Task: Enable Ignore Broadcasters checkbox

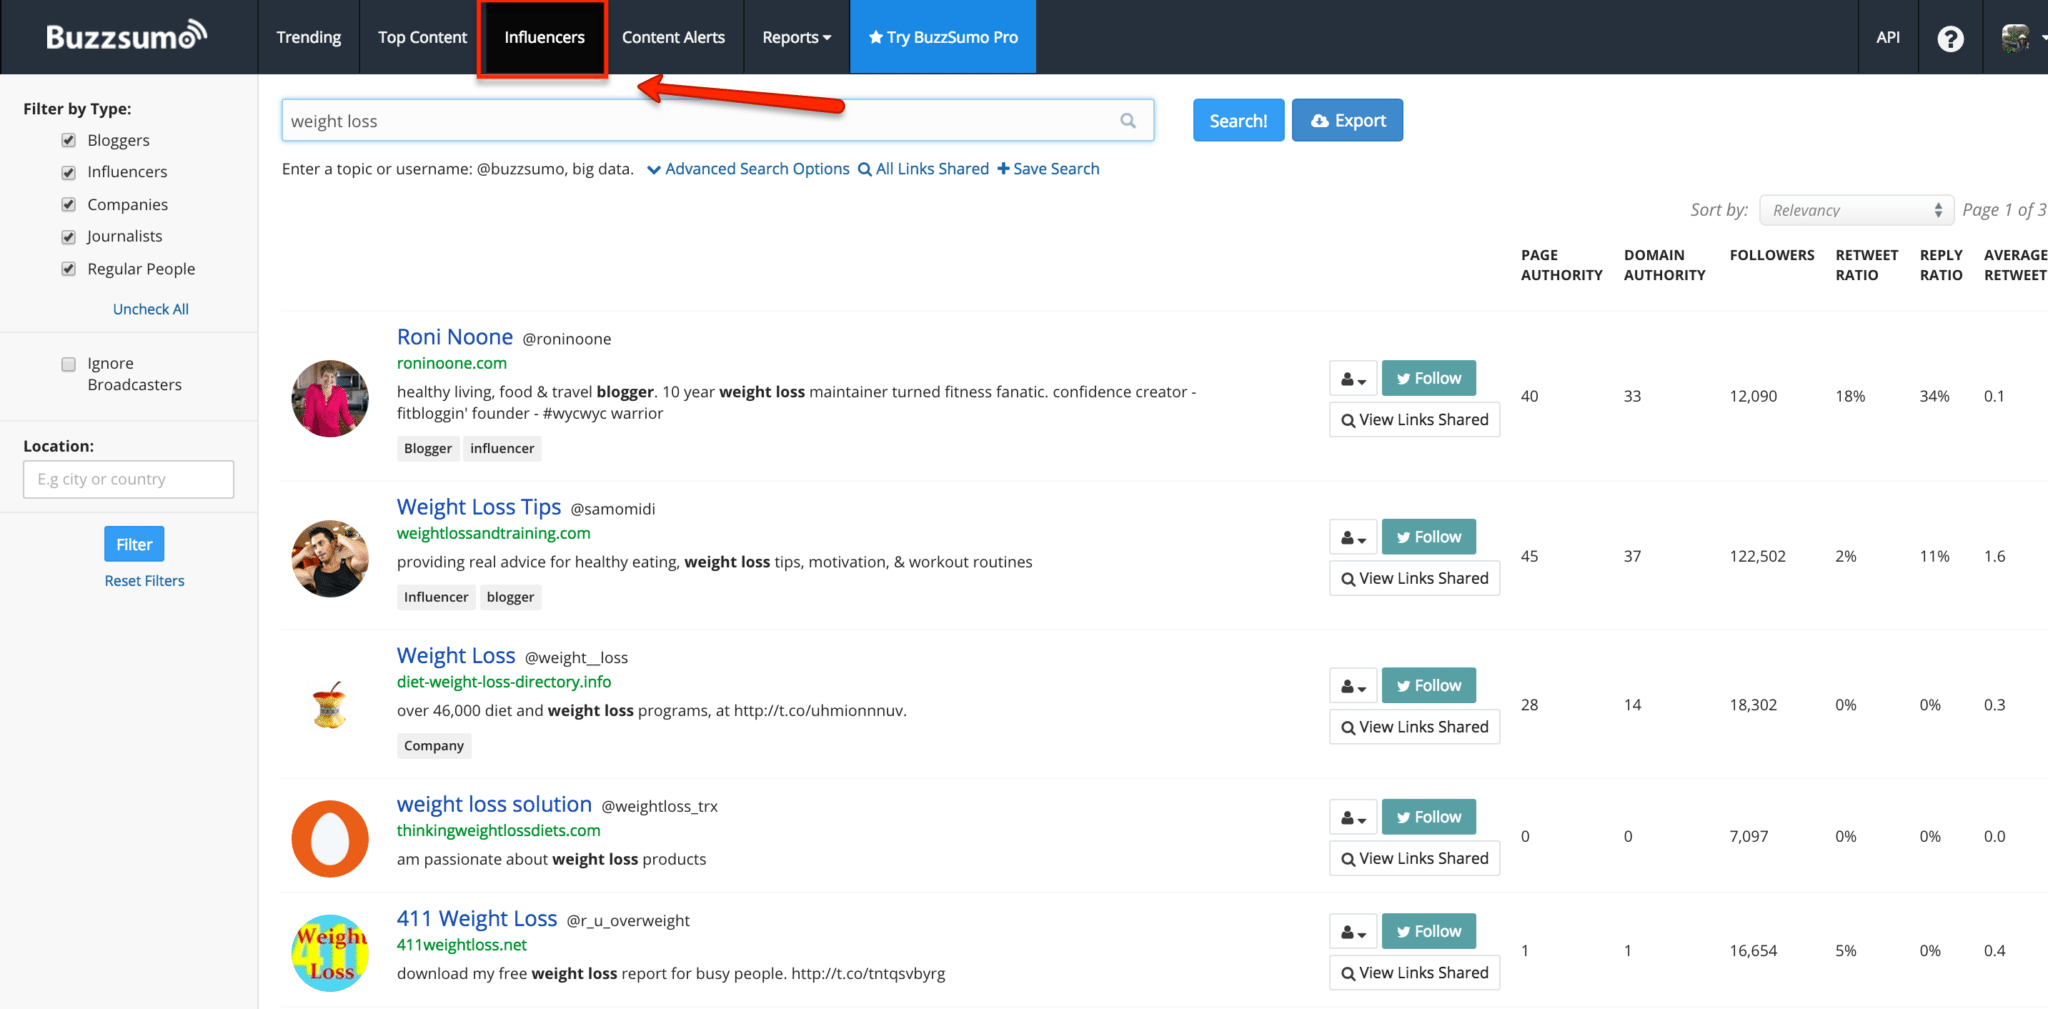Action: click(x=69, y=364)
